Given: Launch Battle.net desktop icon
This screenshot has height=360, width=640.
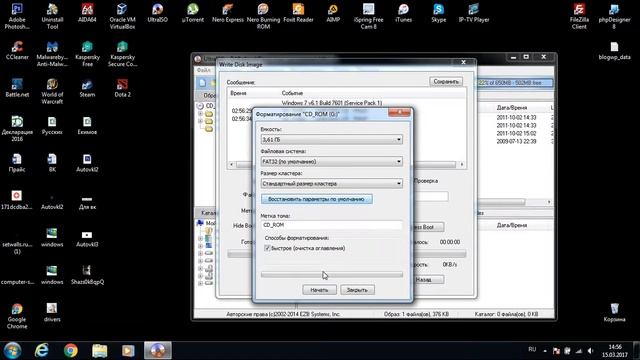Looking at the screenshot, I should [17, 87].
